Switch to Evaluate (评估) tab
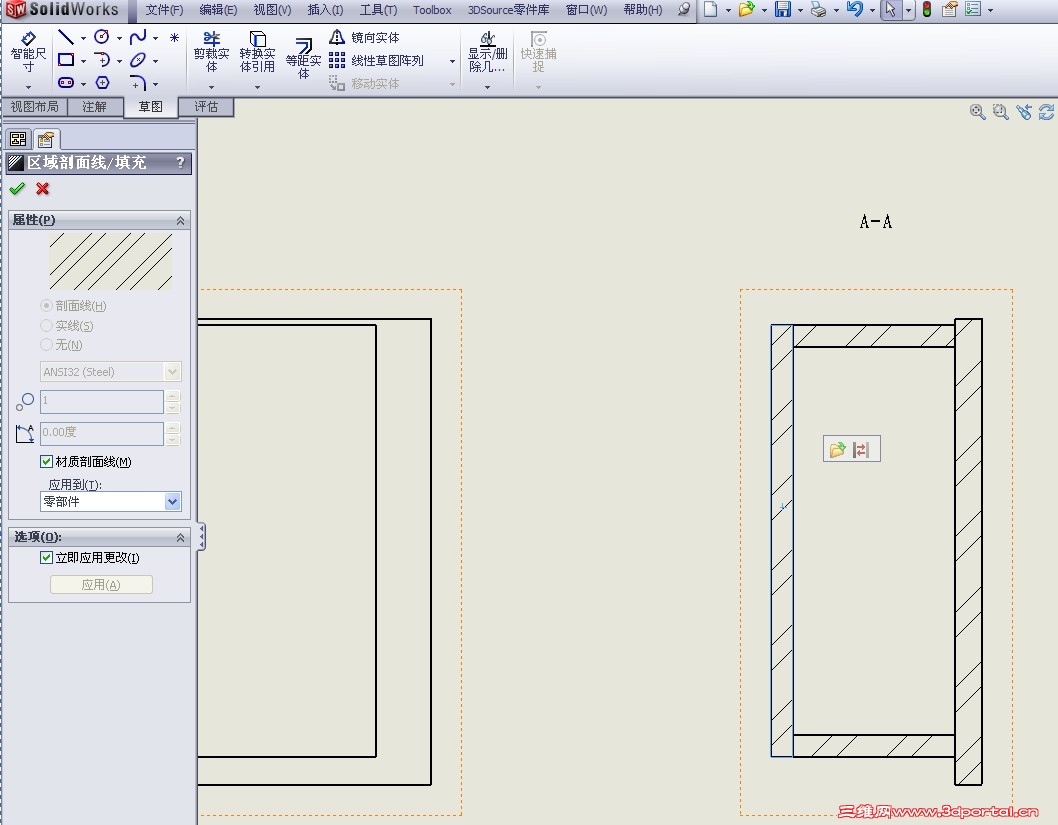Viewport: 1058px width, 825px height. pyautogui.click(x=206, y=107)
